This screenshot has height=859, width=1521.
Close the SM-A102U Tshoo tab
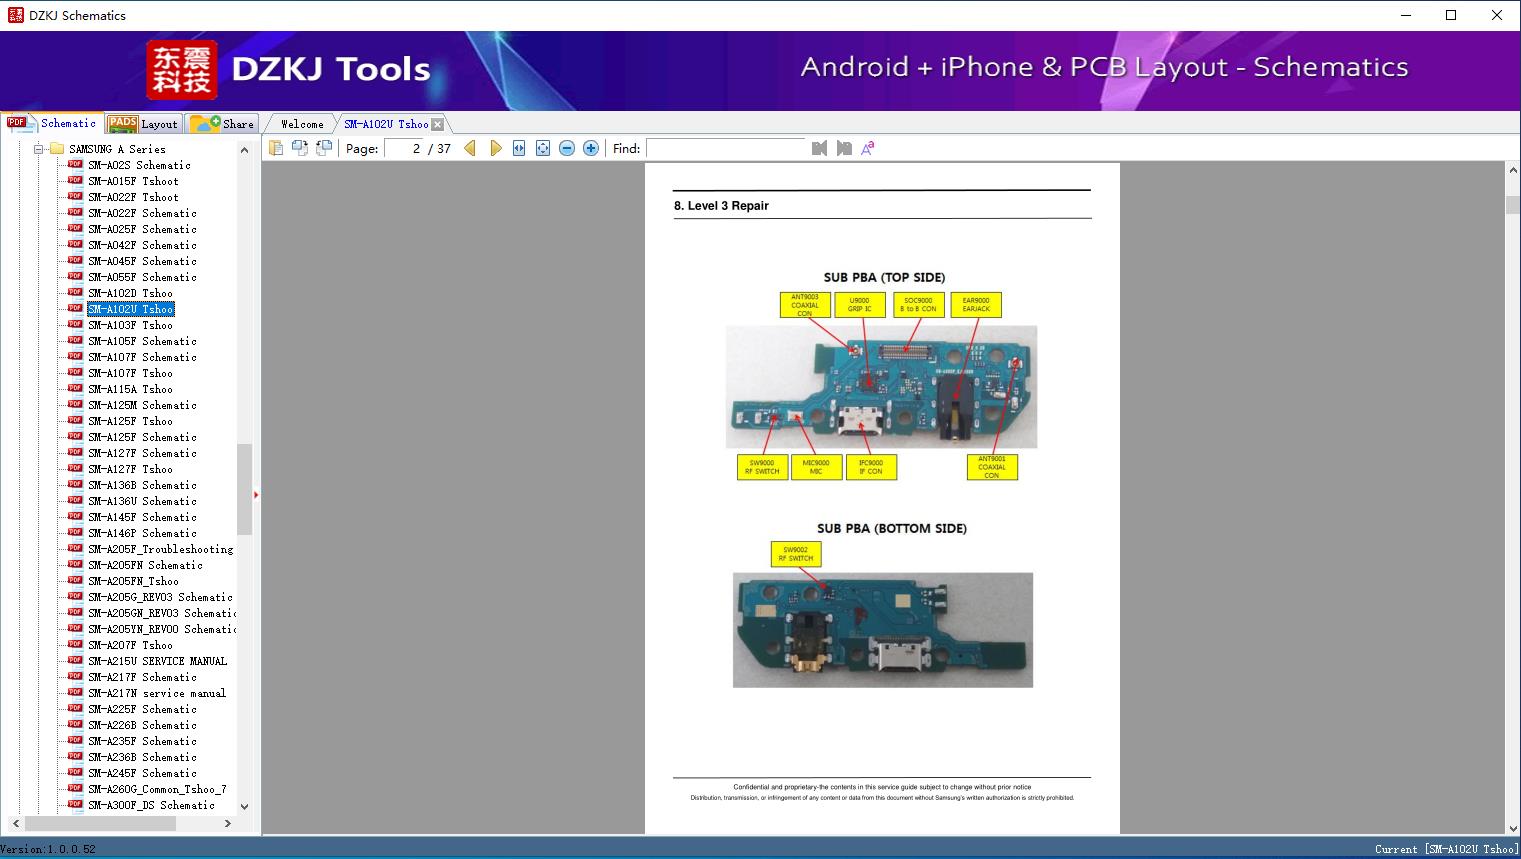438,124
